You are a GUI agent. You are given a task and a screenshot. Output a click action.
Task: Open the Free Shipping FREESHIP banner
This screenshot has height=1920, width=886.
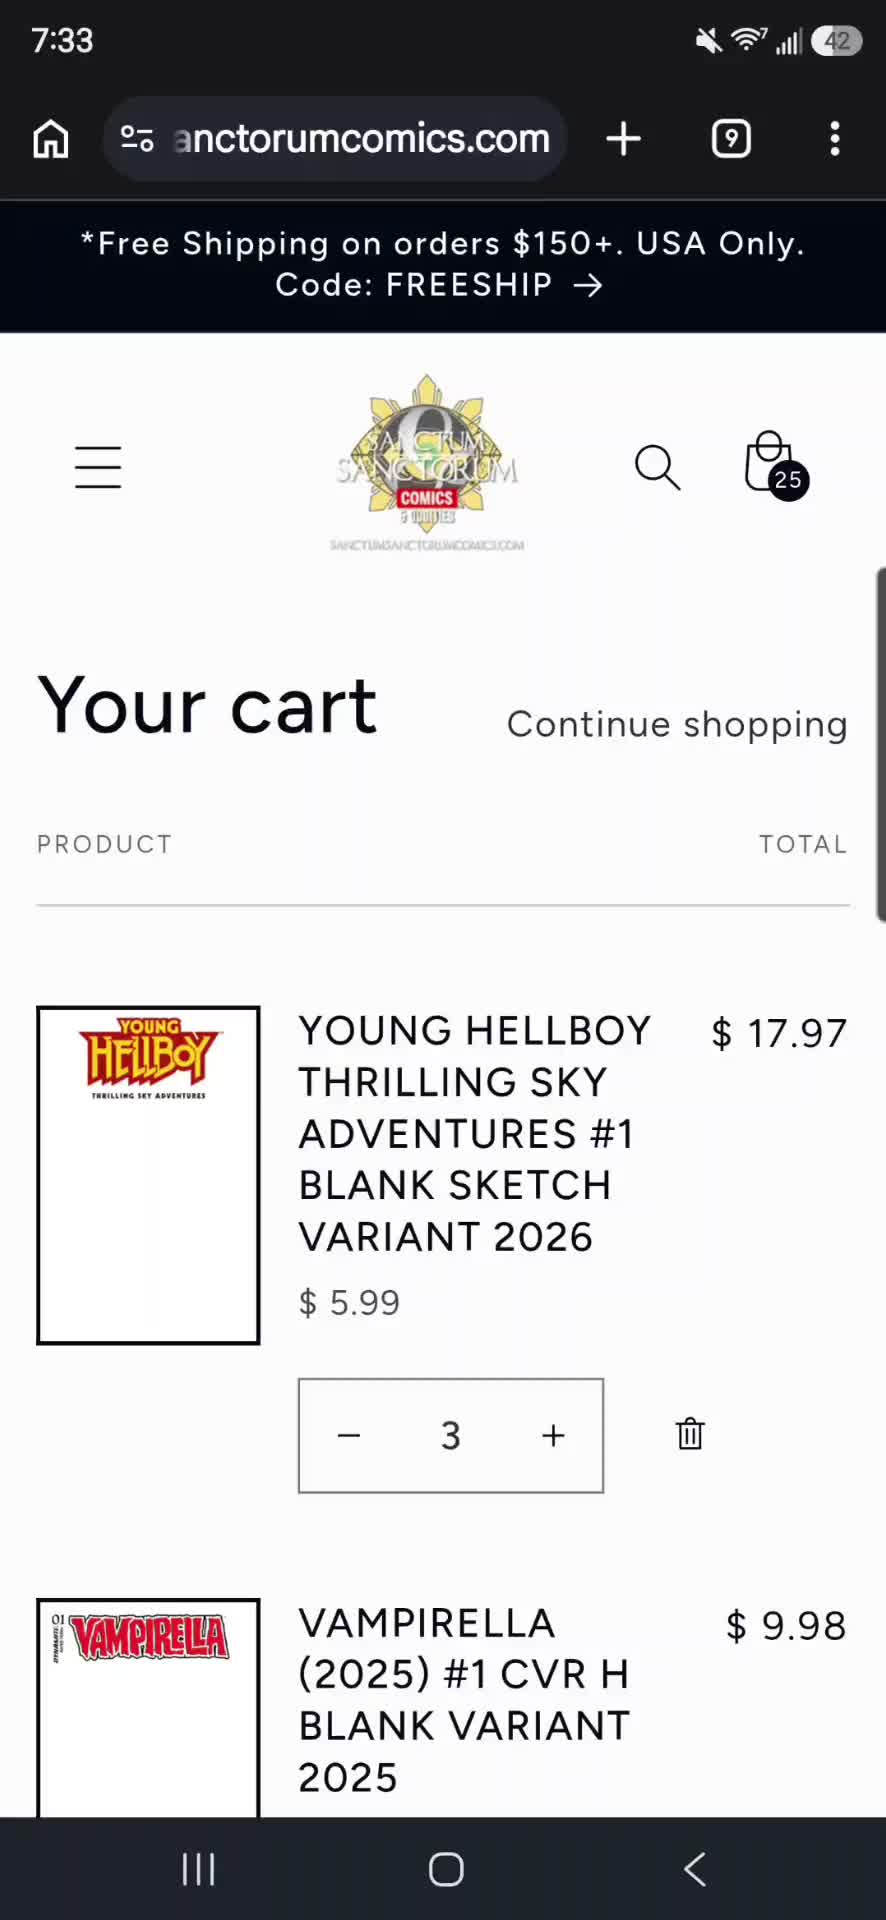(443, 265)
